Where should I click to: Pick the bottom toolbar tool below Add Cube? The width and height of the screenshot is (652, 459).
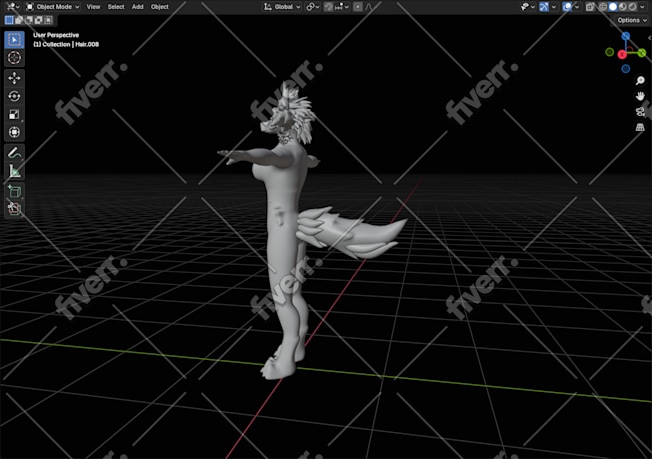(15, 209)
